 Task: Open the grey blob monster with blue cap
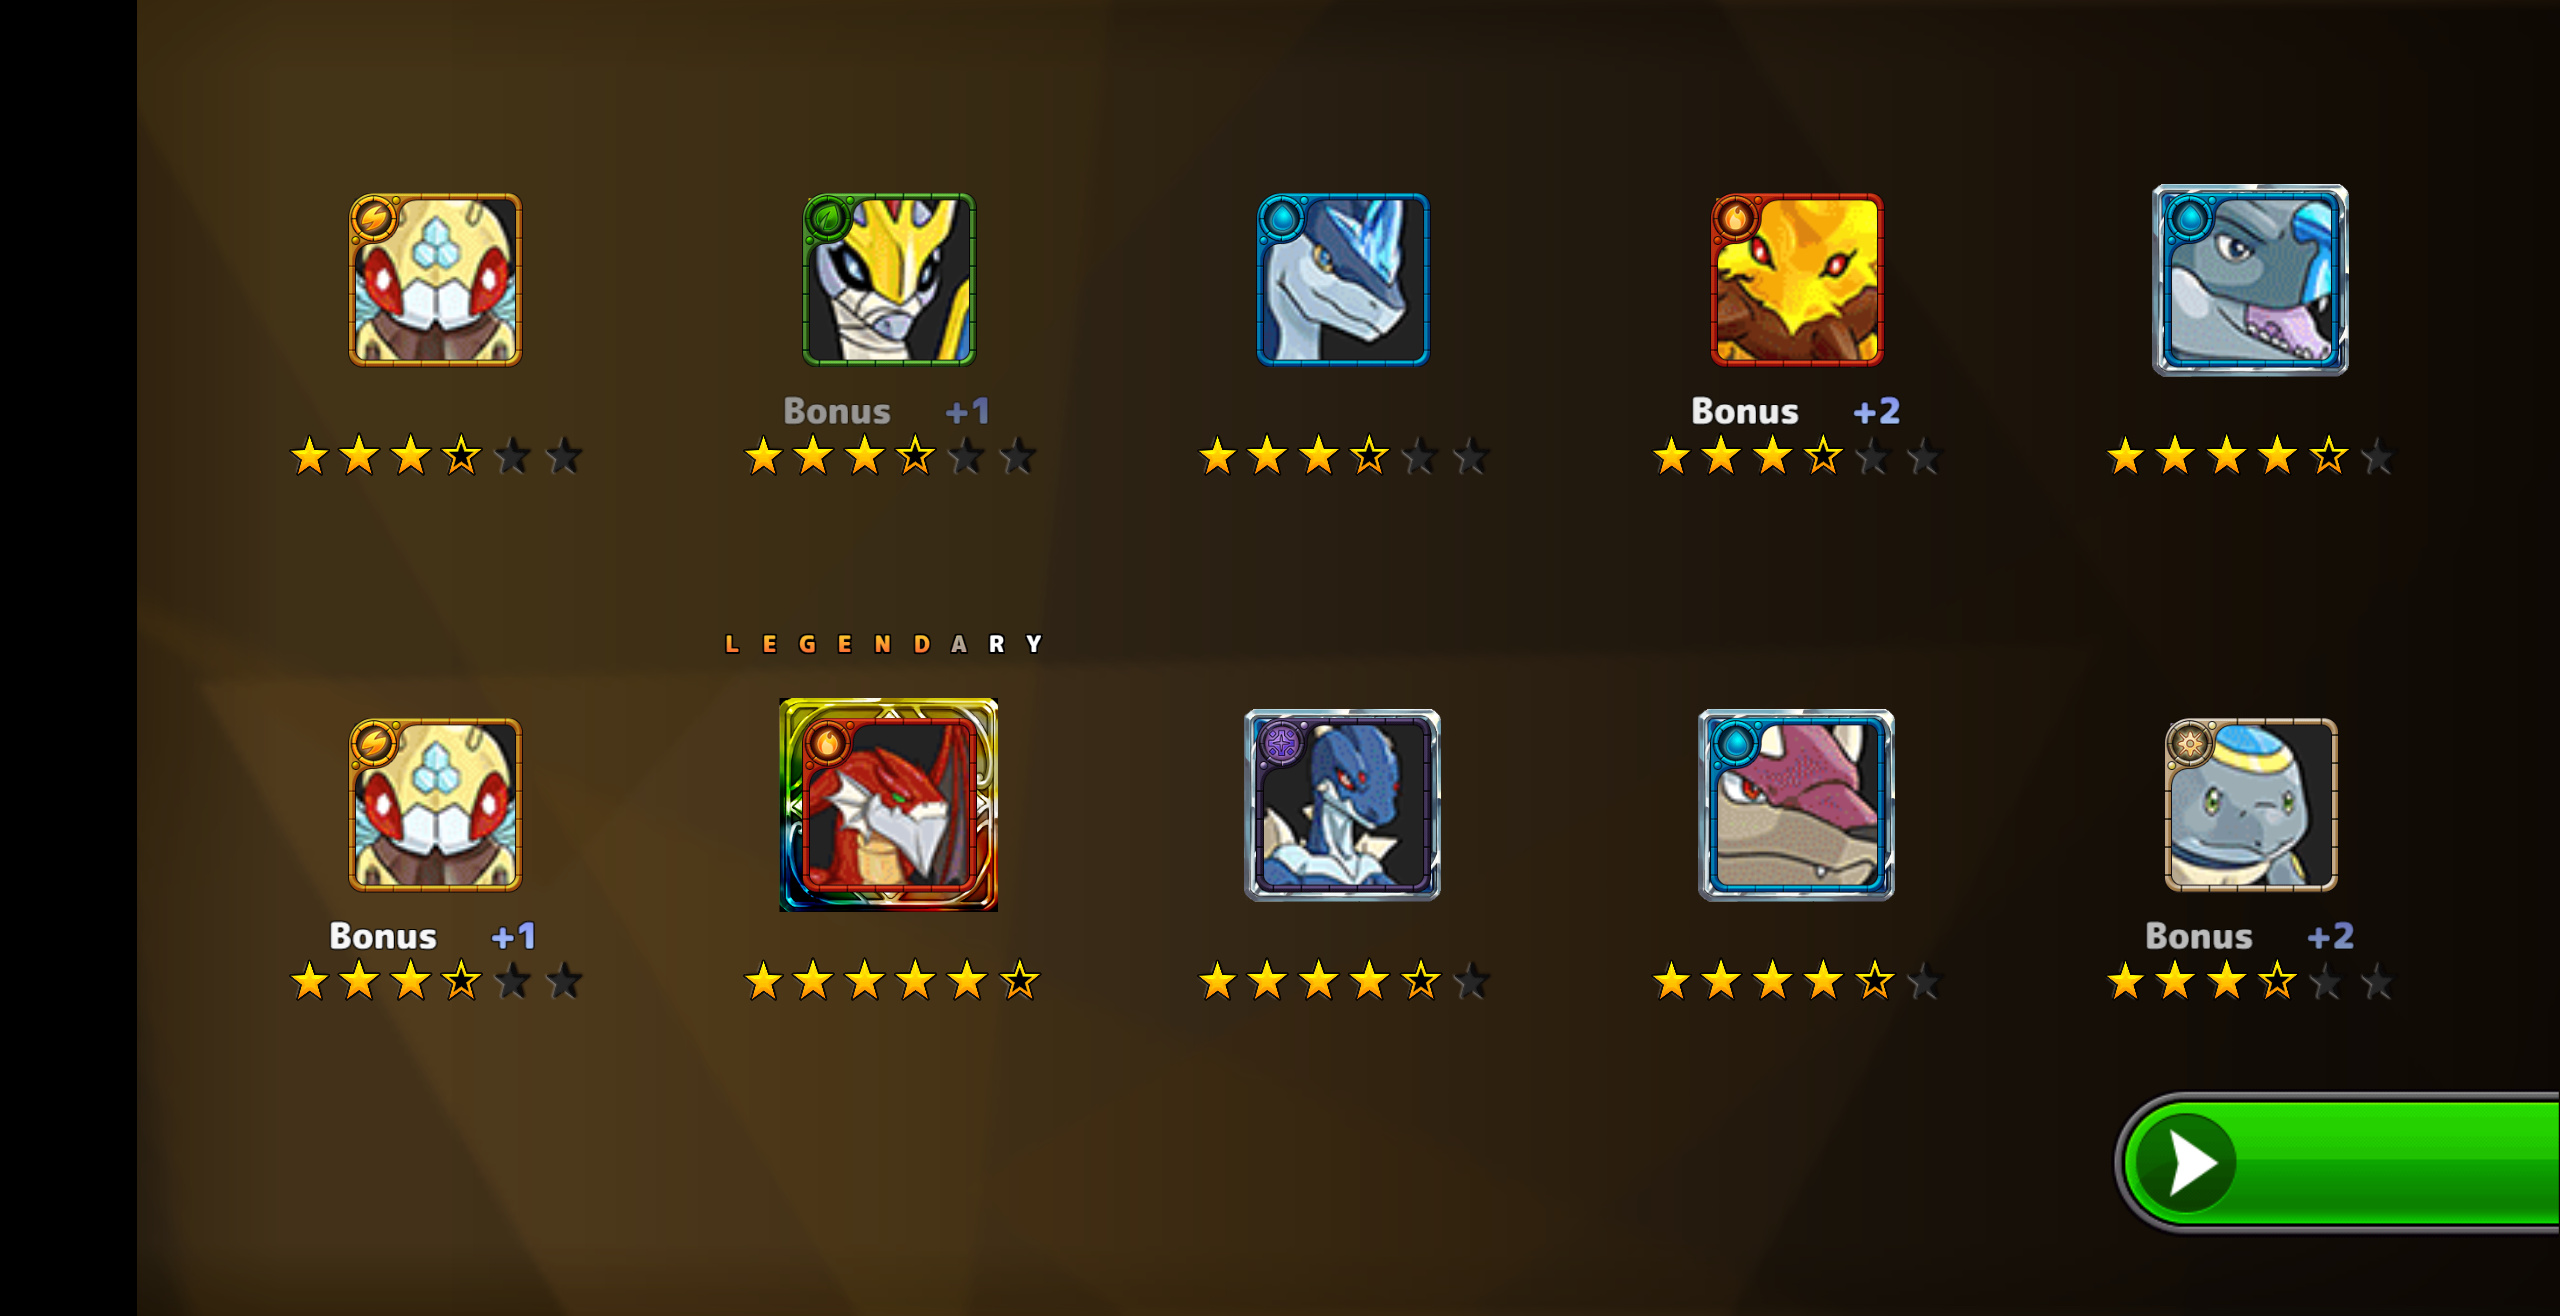(x=2251, y=805)
